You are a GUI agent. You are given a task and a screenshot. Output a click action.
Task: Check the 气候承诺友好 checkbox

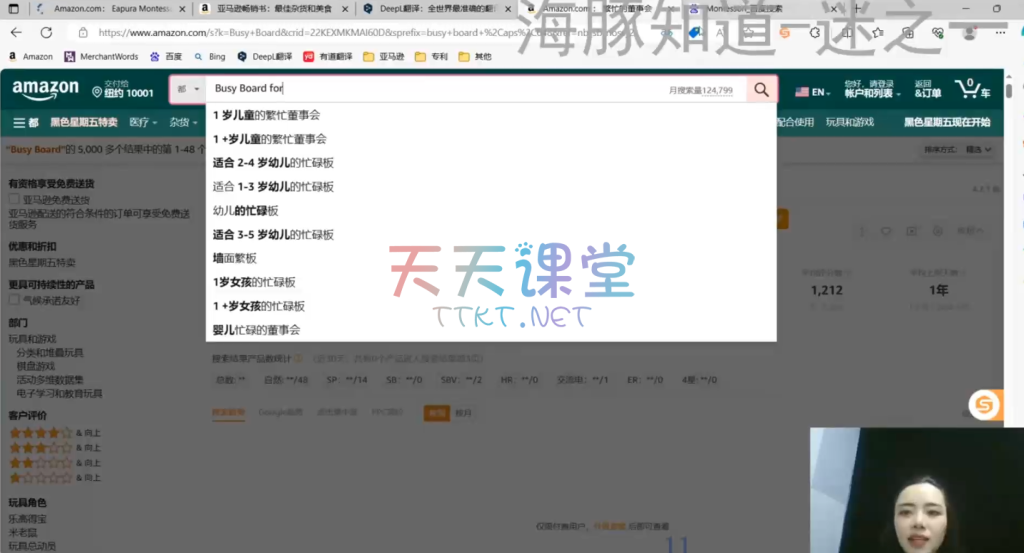click(14, 299)
